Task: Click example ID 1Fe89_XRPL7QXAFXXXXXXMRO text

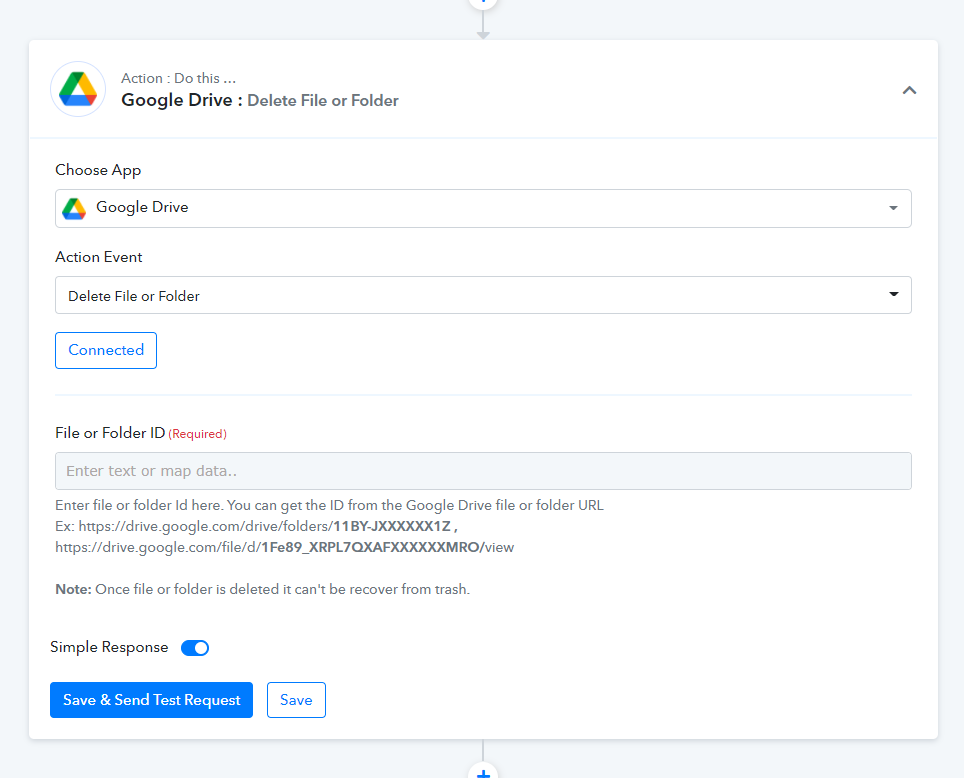Action: (370, 547)
